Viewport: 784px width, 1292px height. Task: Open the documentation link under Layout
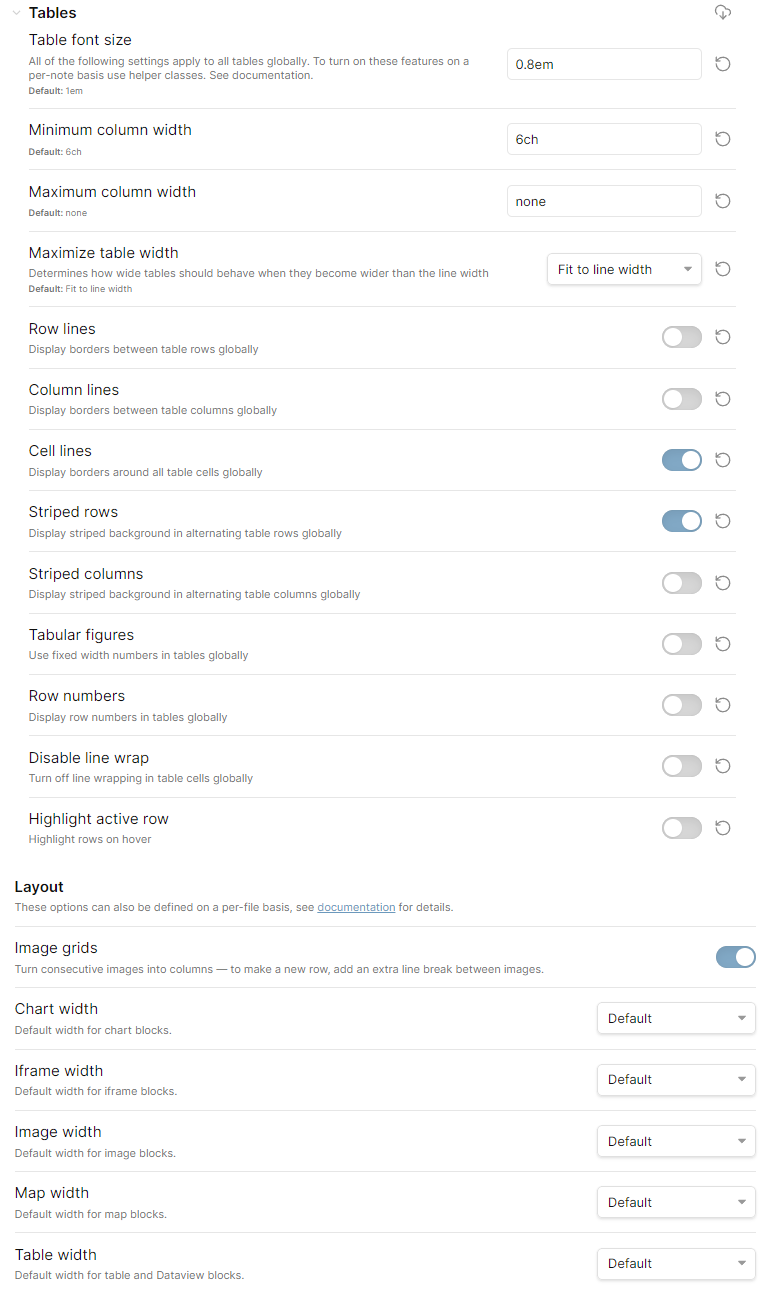356,907
